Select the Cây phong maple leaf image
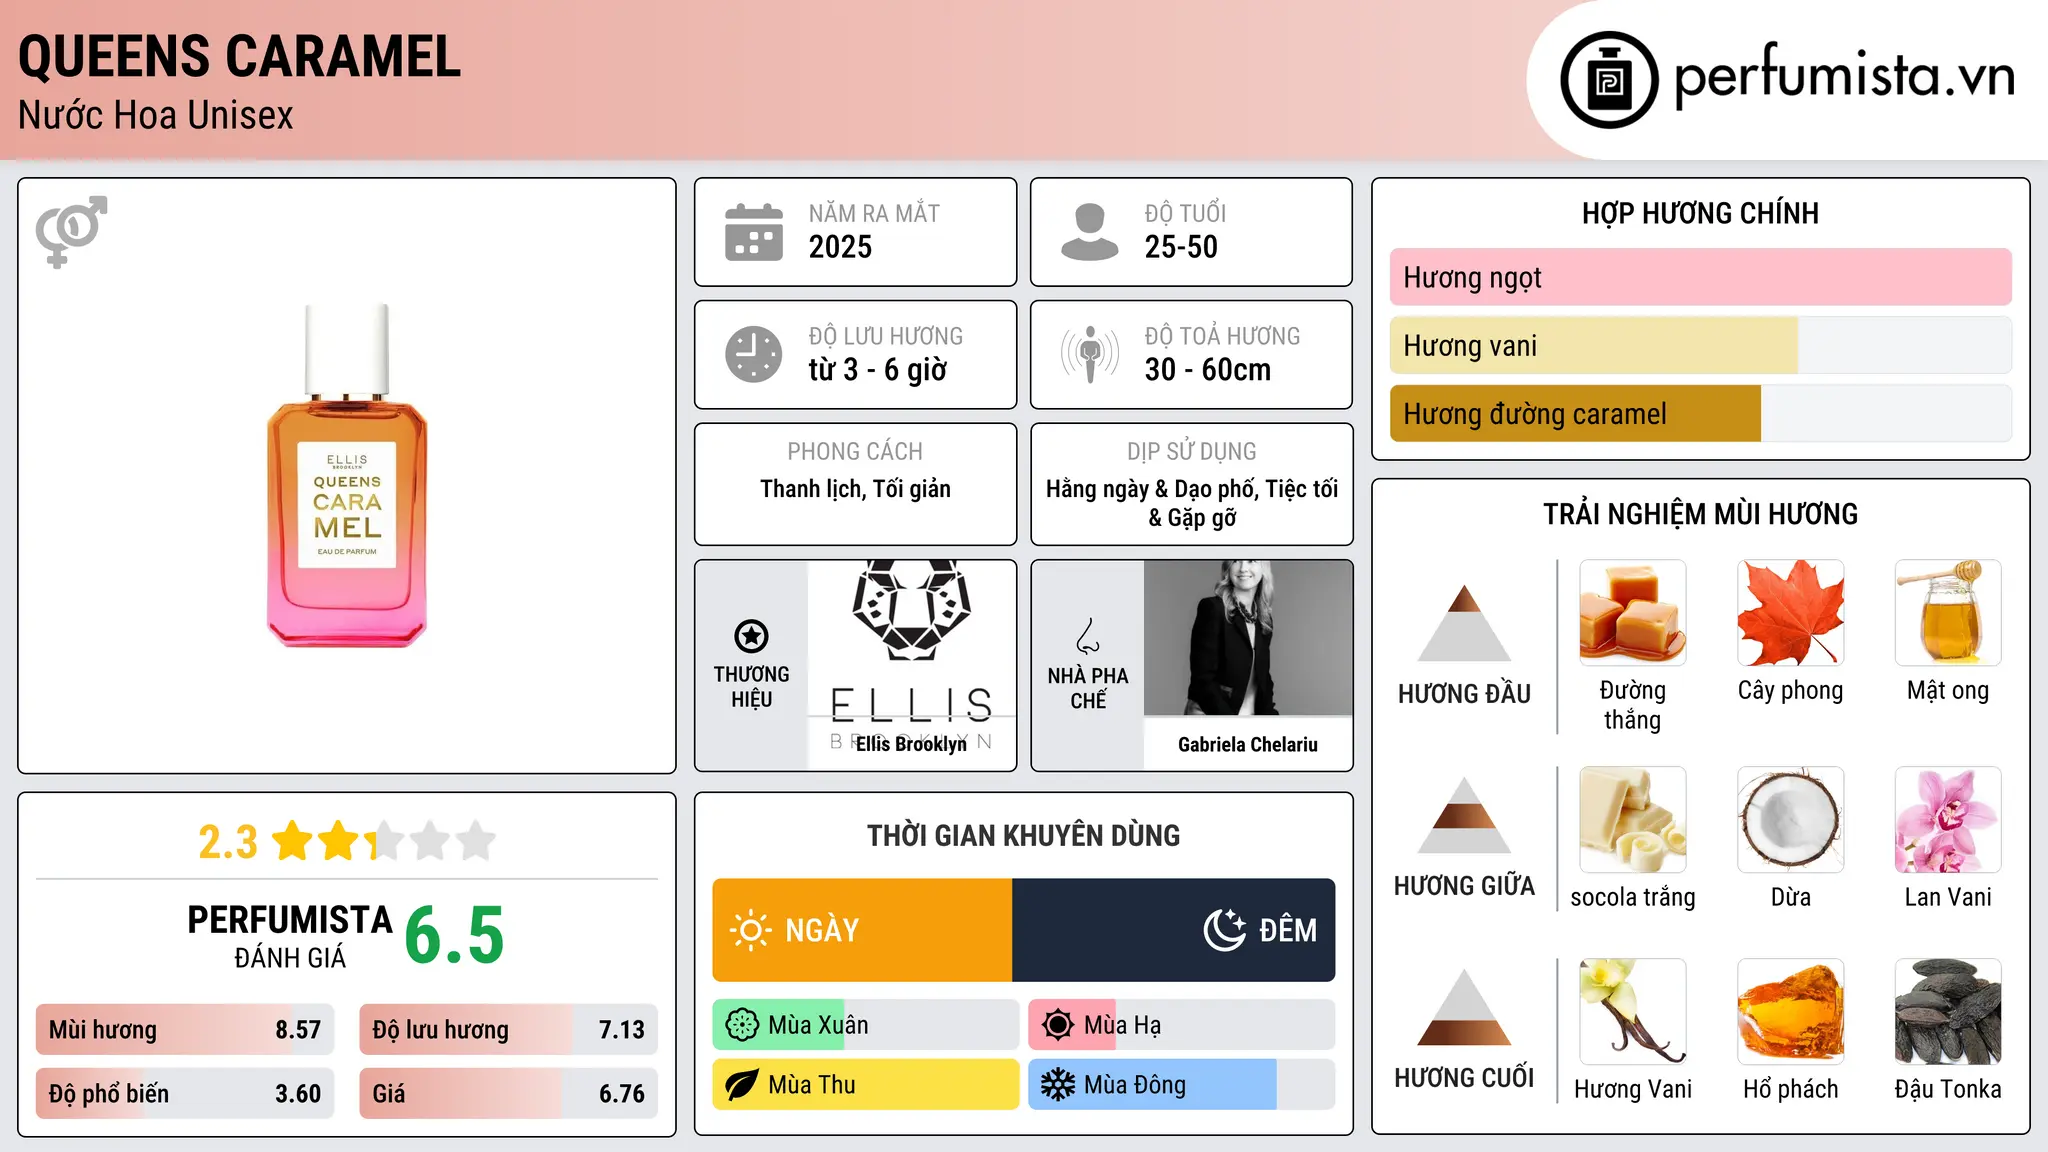Screen dimensions: 2048x1152 point(1791,613)
